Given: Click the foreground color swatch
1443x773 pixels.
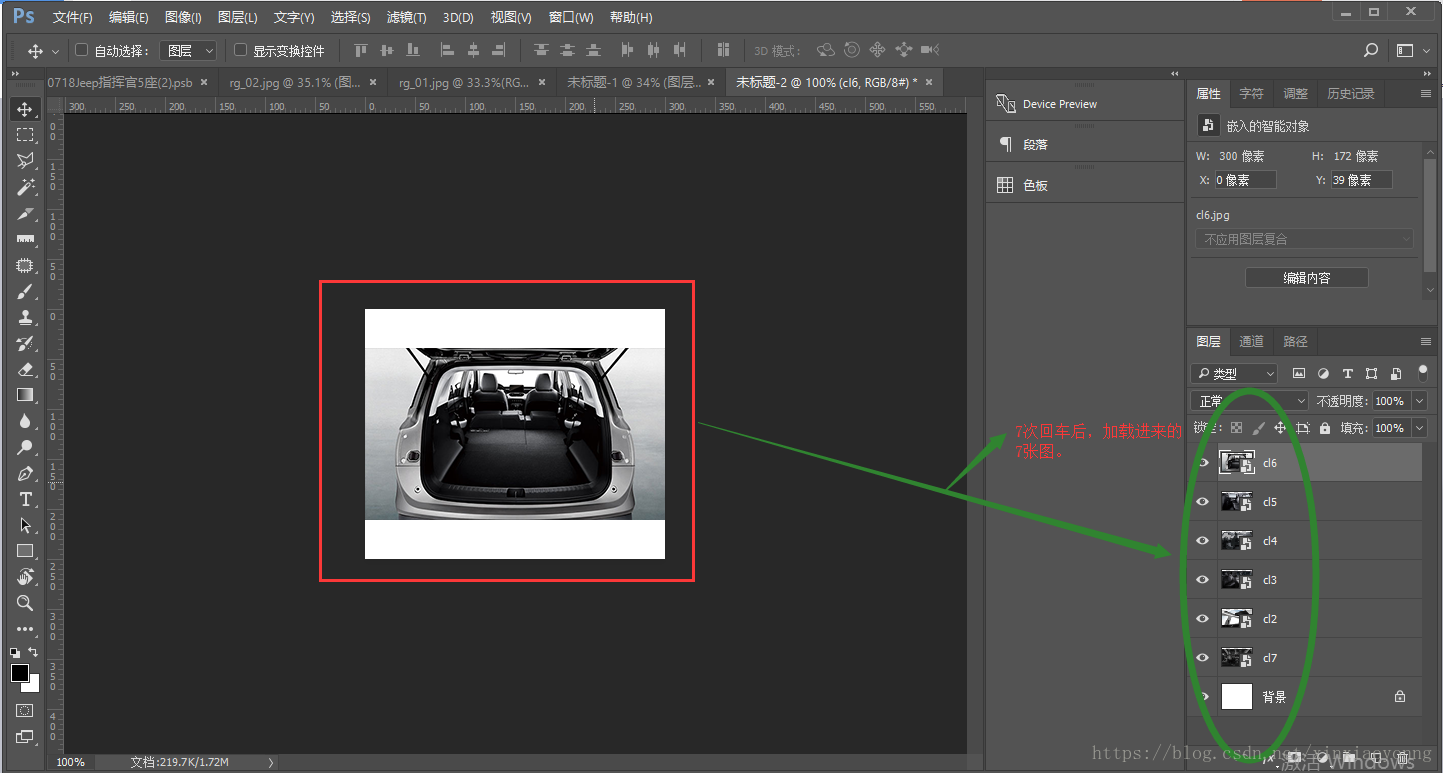Looking at the screenshot, I should tap(20, 673).
